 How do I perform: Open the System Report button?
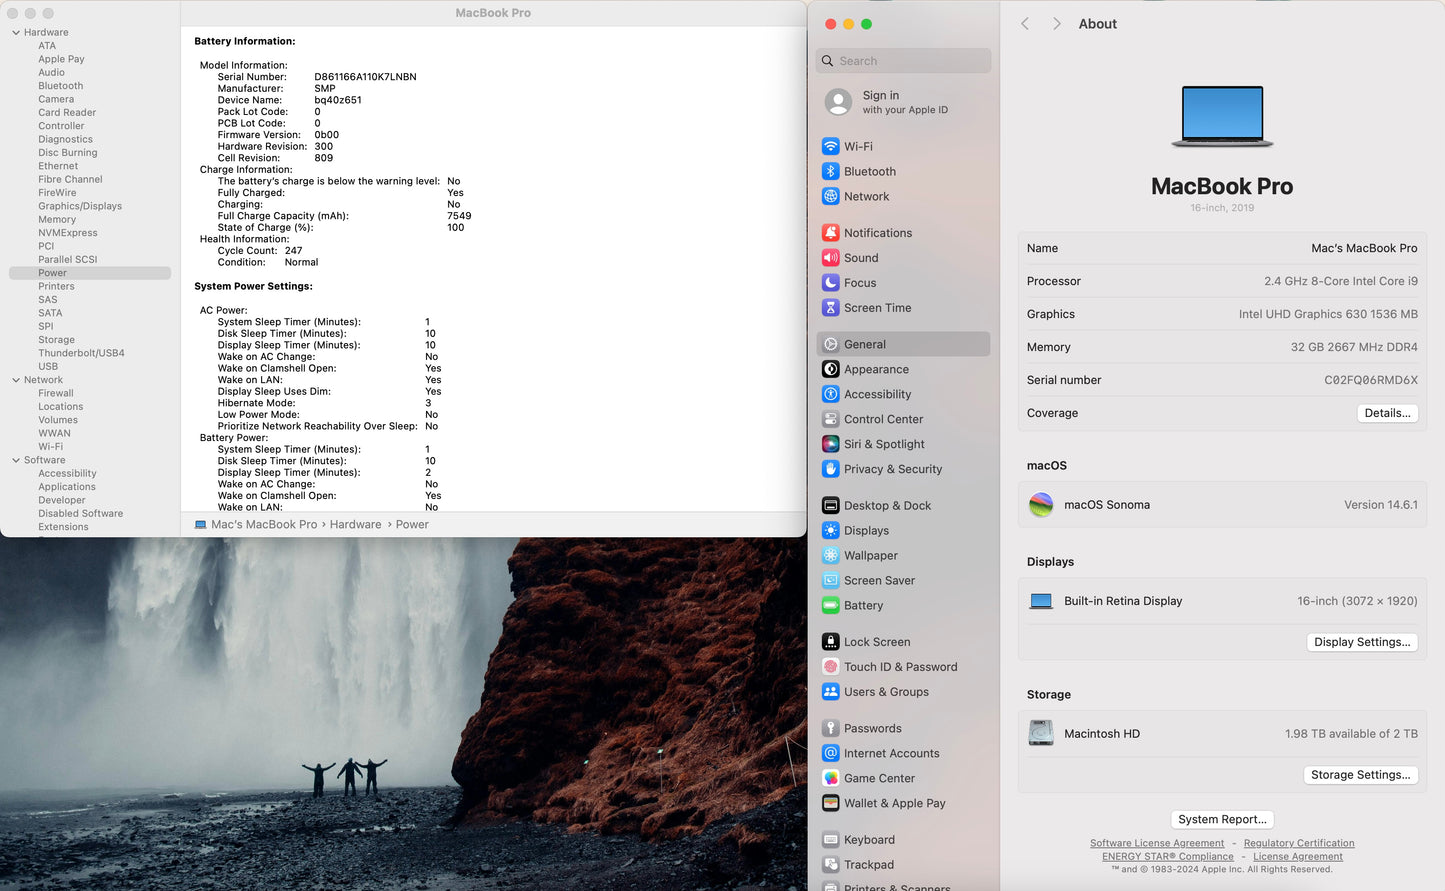tap(1222, 819)
